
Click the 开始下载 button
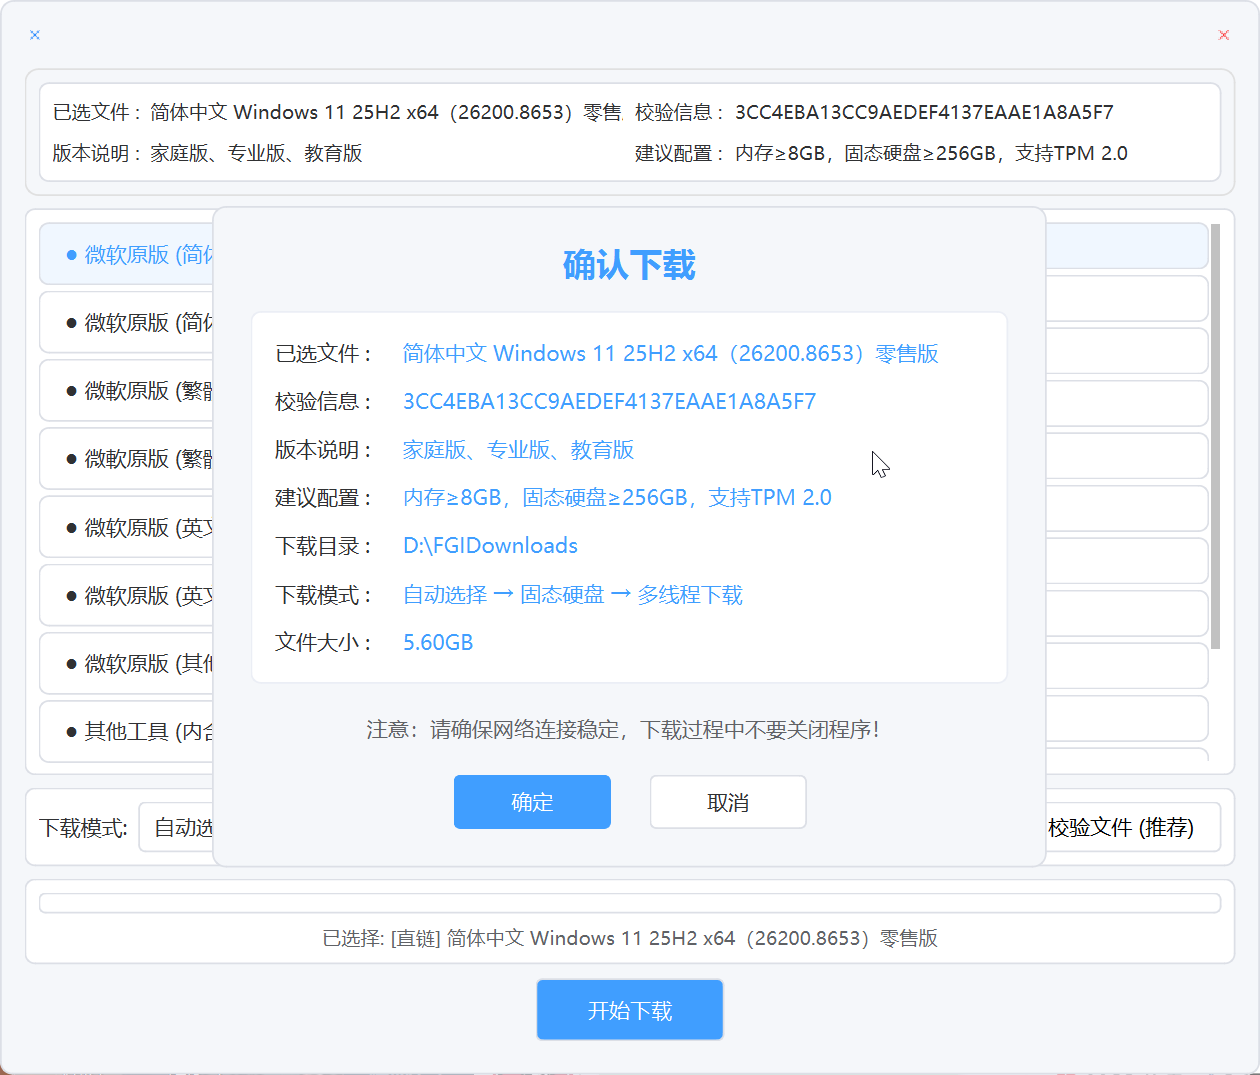pyautogui.click(x=630, y=1010)
